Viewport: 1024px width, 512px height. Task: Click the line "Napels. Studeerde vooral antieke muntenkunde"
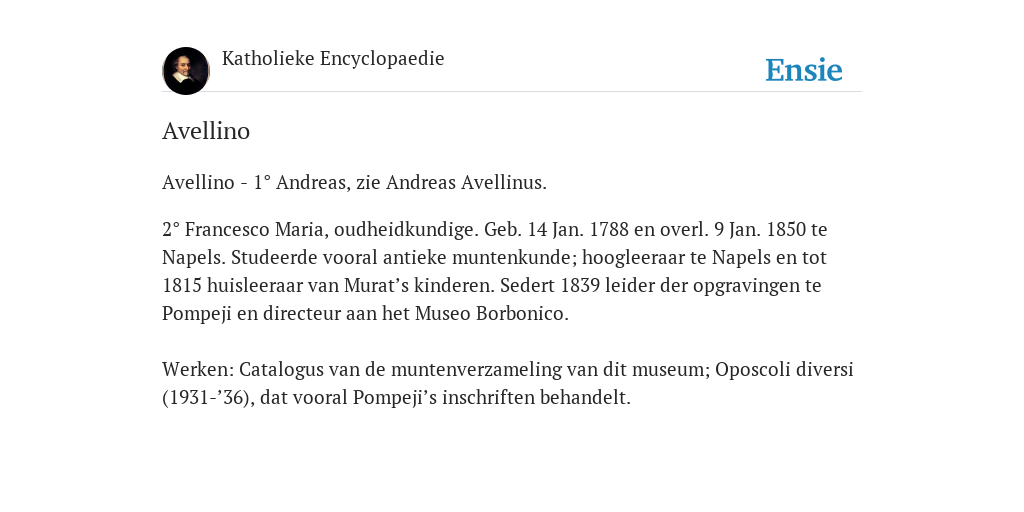click(494, 258)
